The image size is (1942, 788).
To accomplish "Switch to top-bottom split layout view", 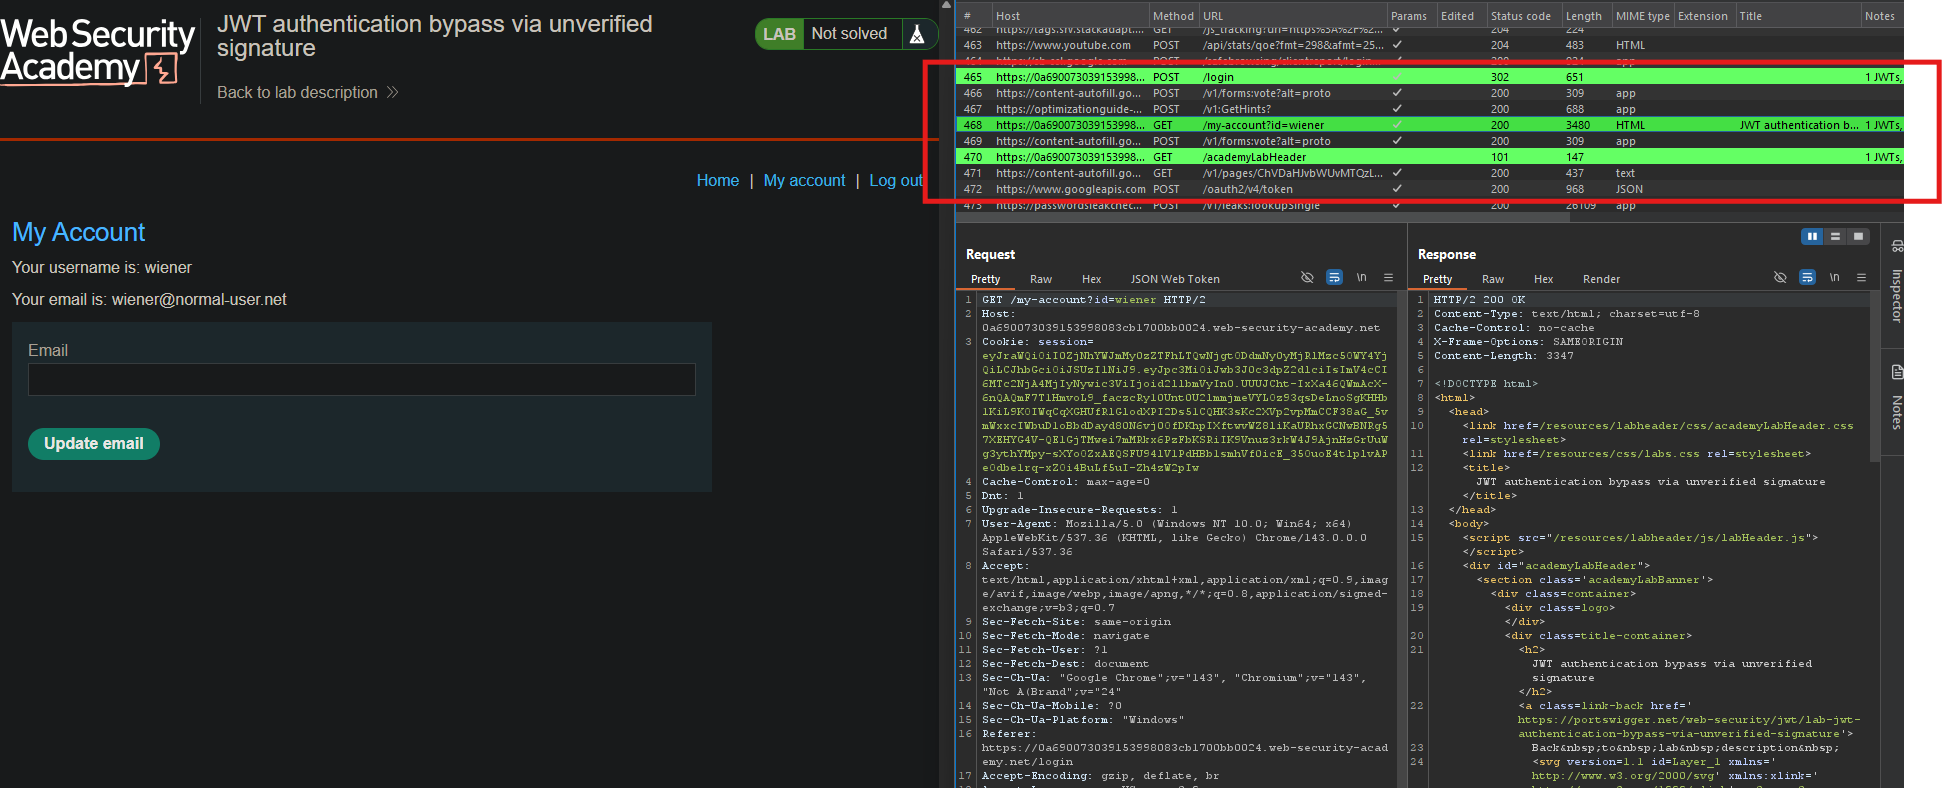I will 1835,237.
